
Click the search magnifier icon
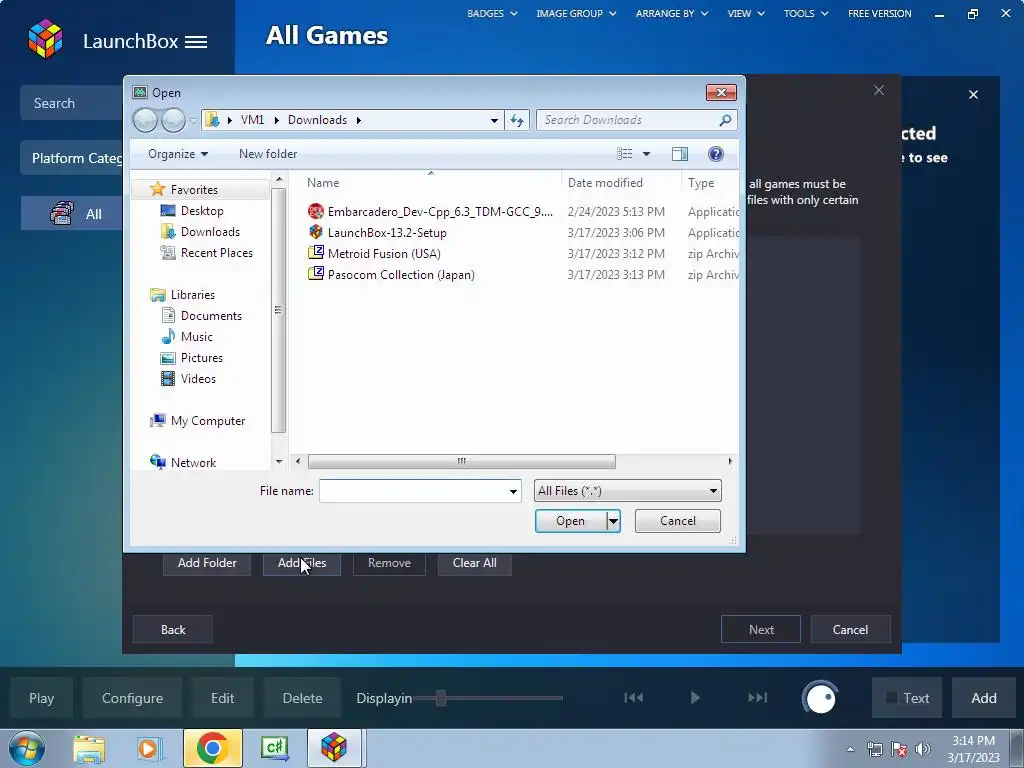[x=725, y=120]
